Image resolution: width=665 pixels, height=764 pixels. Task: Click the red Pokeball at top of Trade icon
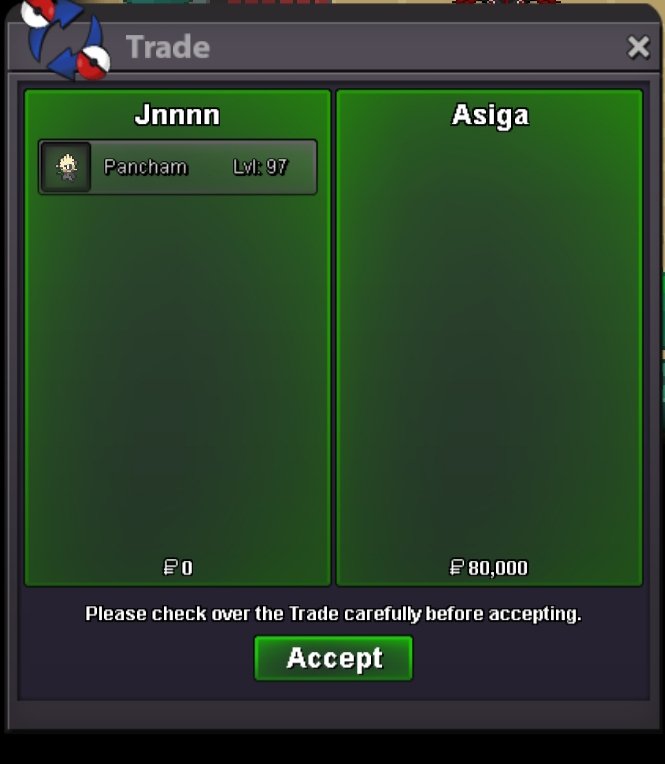click(x=38, y=11)
